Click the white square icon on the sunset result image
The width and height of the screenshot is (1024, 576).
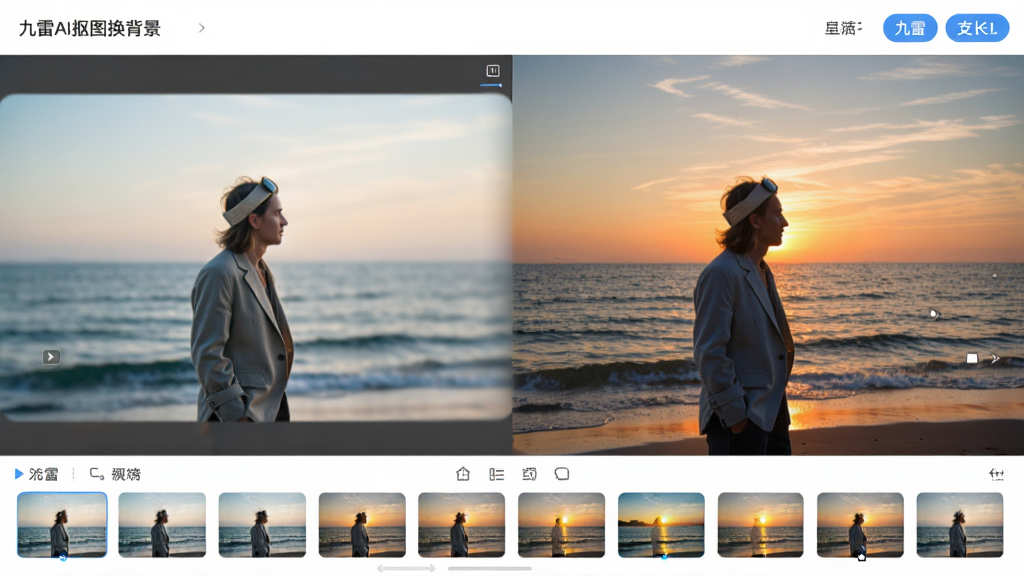972,358
